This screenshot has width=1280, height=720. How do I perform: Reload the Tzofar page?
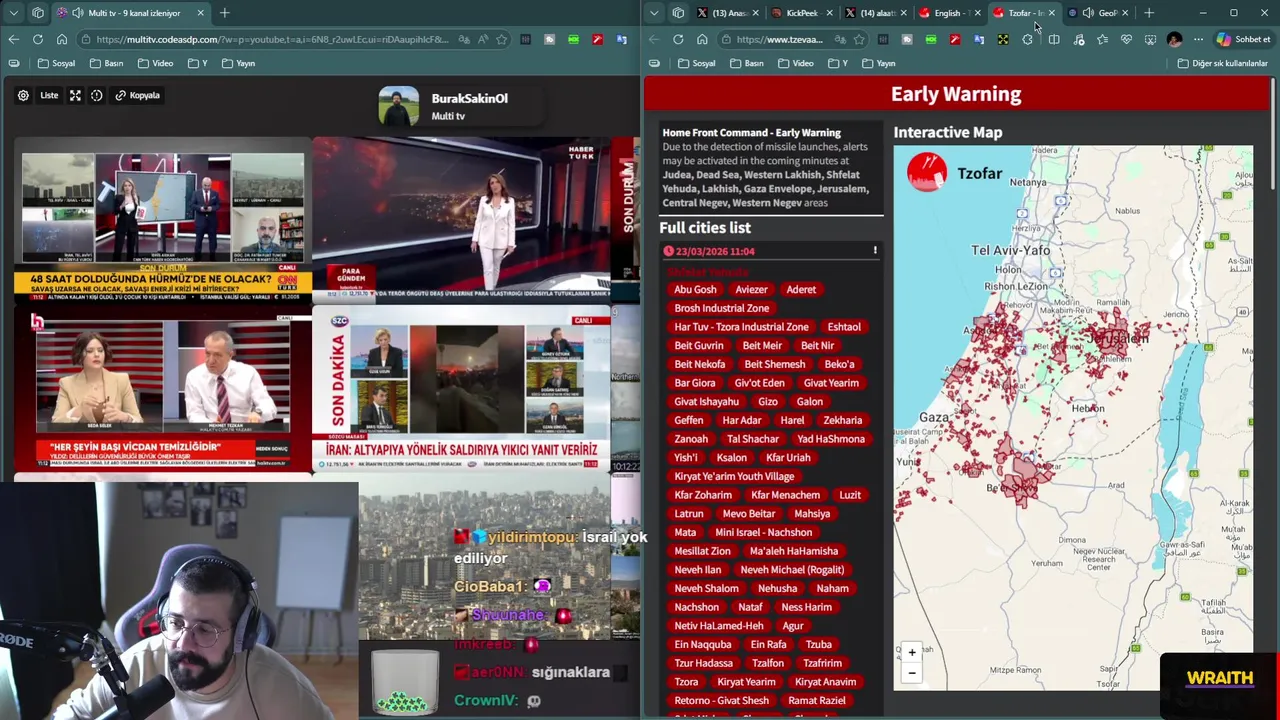[678, 39]
